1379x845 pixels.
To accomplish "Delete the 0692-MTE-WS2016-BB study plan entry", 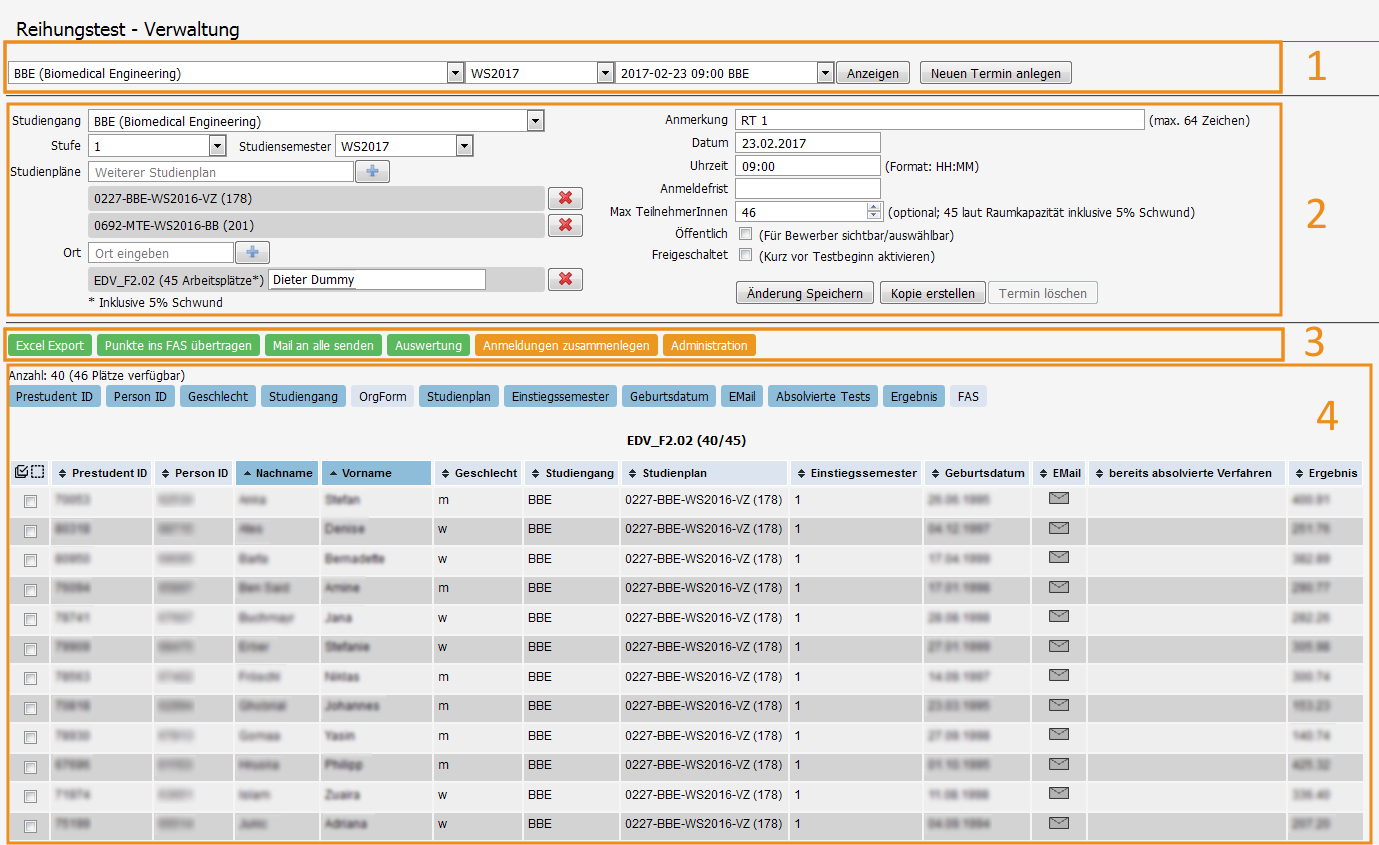I will click(564, 225).
